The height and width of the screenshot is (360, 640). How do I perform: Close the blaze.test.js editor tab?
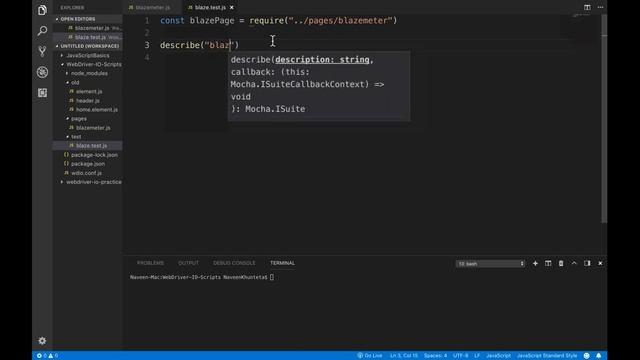pos(231,7)
